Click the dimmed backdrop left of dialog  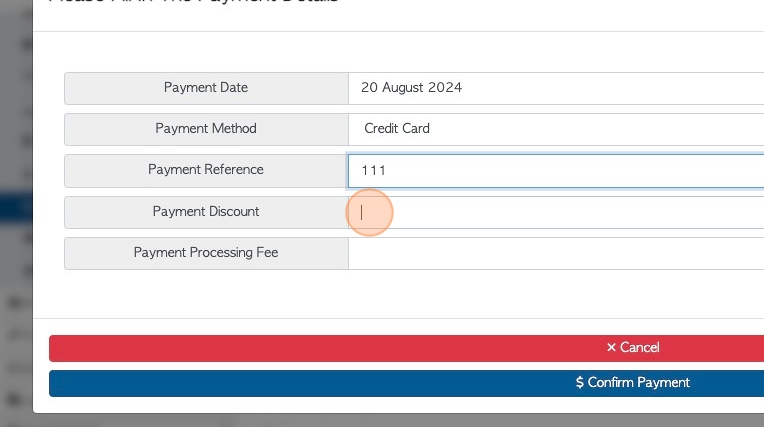16,122
